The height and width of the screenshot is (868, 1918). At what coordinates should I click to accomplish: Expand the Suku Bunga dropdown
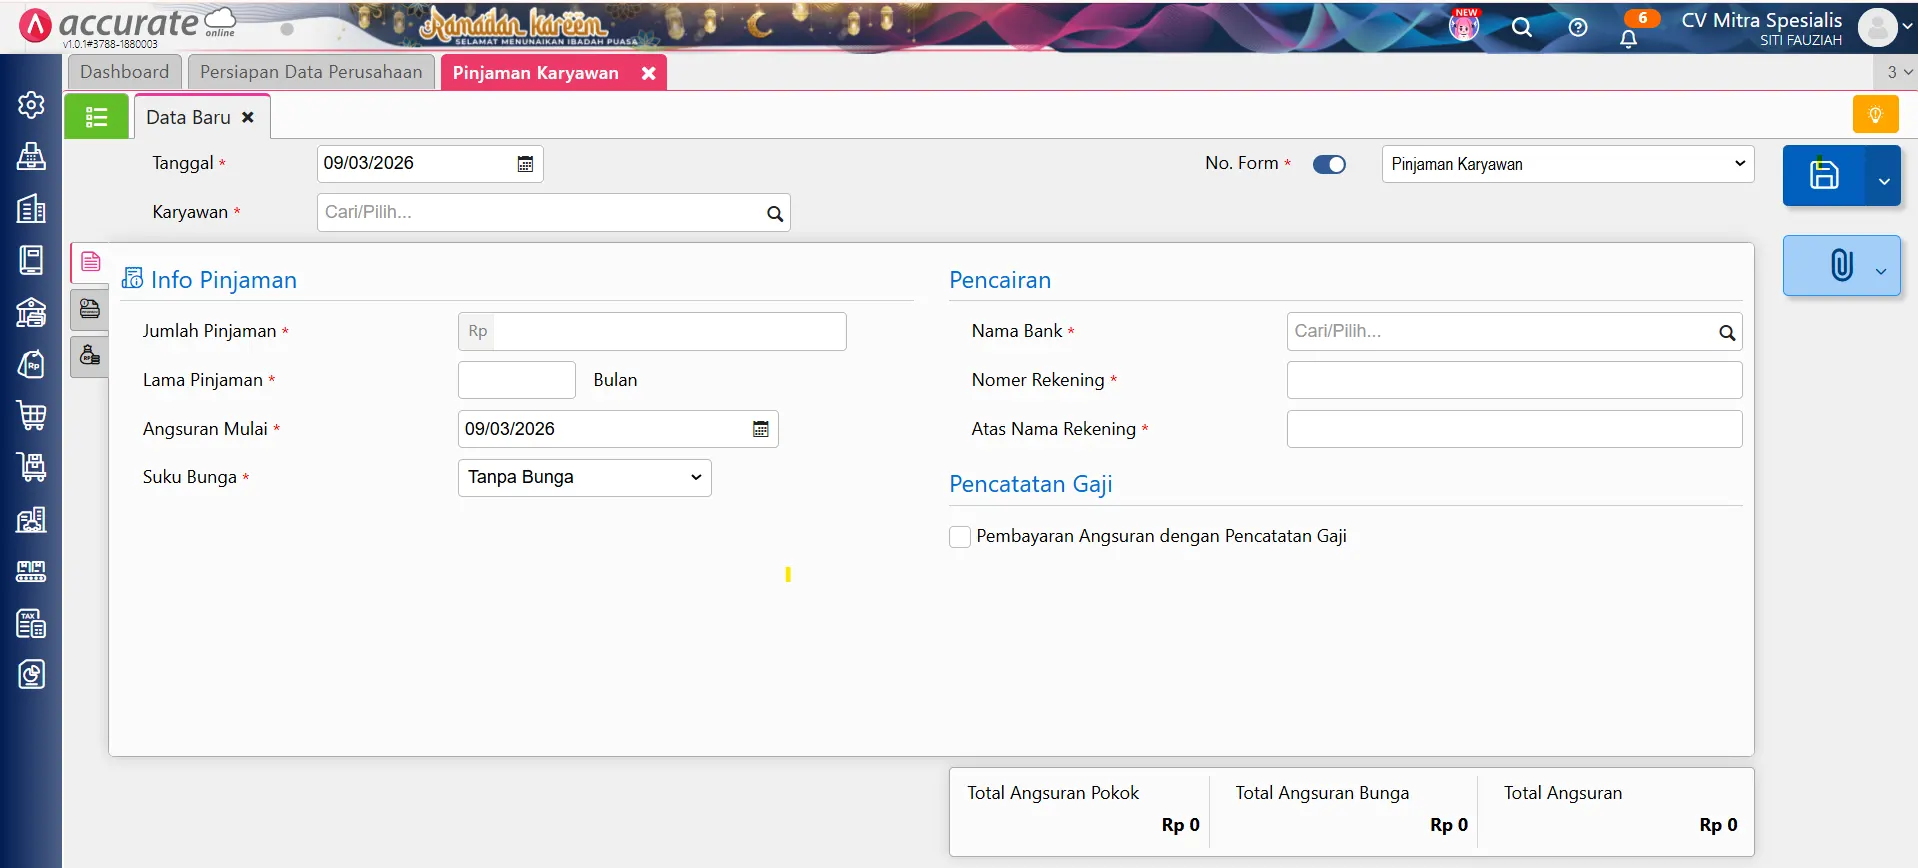(x=584, y=478)
